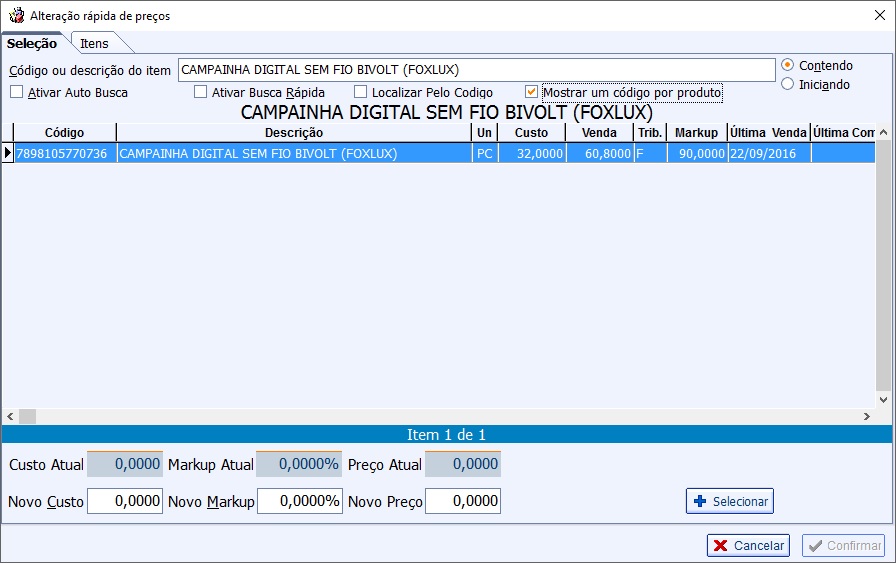Click the horizontal scrollbar left arrow
Screen dimensions: 896x564
10,416
